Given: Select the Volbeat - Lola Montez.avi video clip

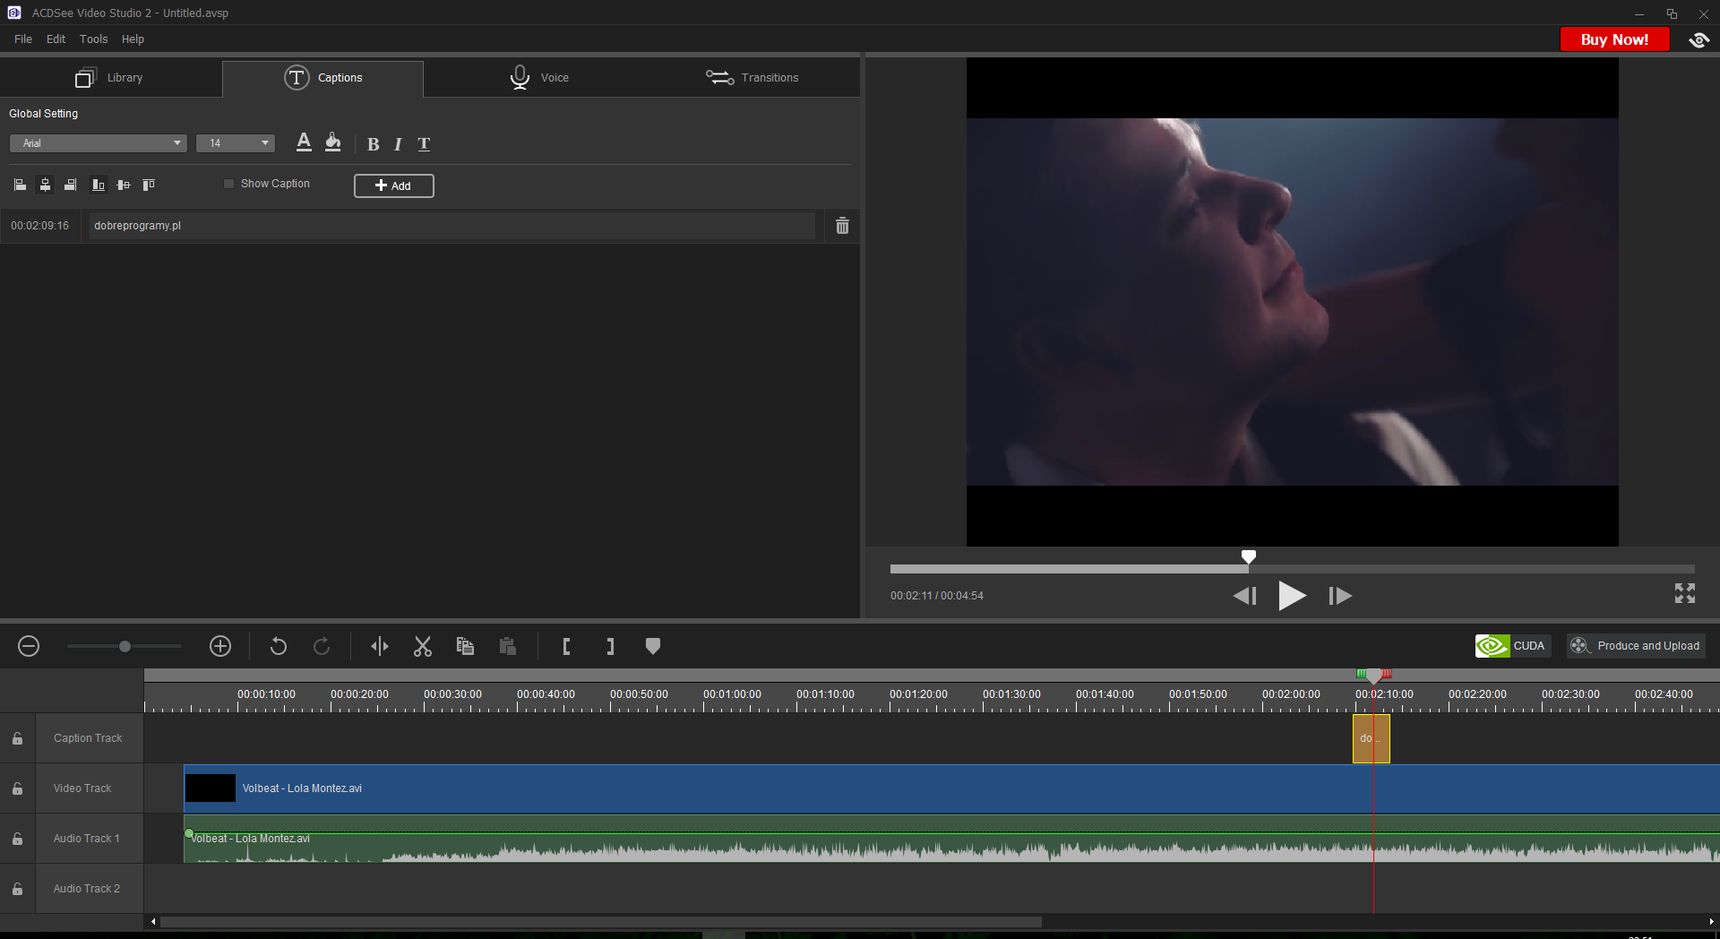Looking at the screenshot, I should 951,789.
